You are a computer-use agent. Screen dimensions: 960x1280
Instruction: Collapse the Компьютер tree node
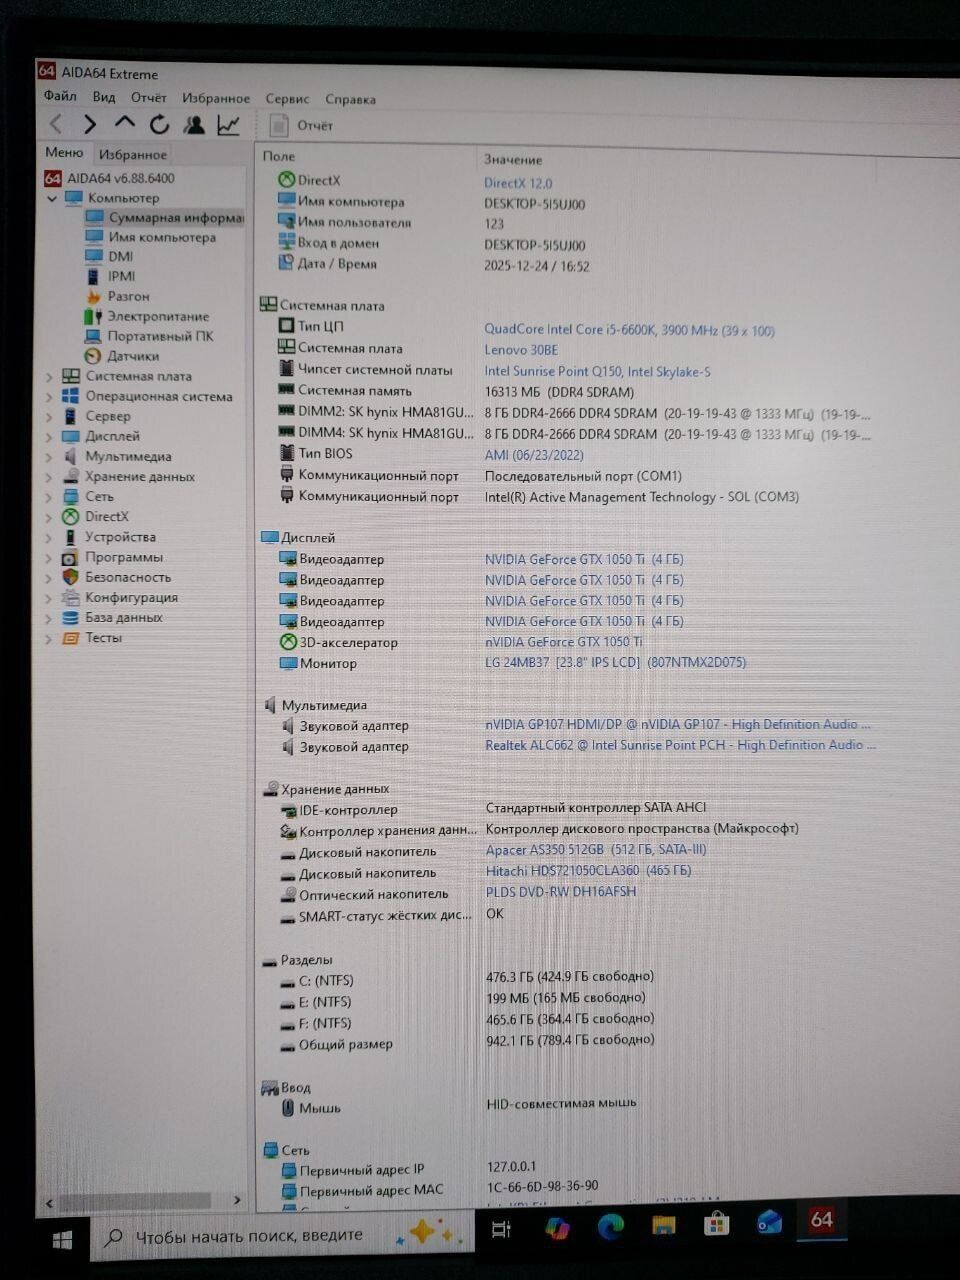pos(52,198)
